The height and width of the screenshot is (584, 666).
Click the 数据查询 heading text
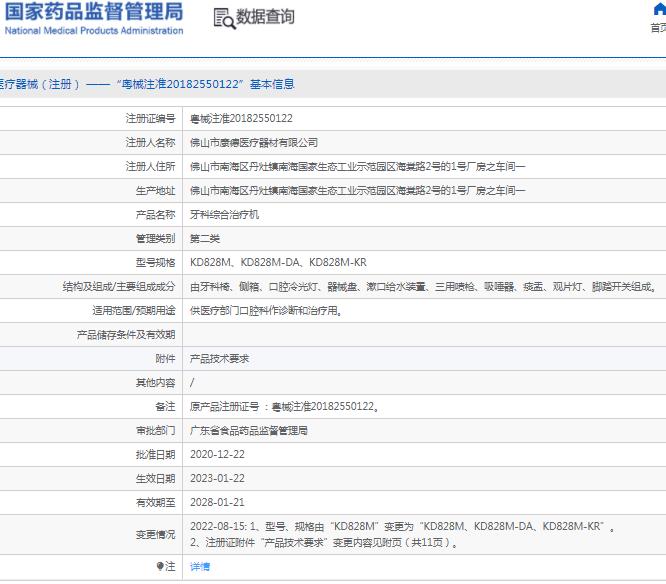click(x=265, y=17)
